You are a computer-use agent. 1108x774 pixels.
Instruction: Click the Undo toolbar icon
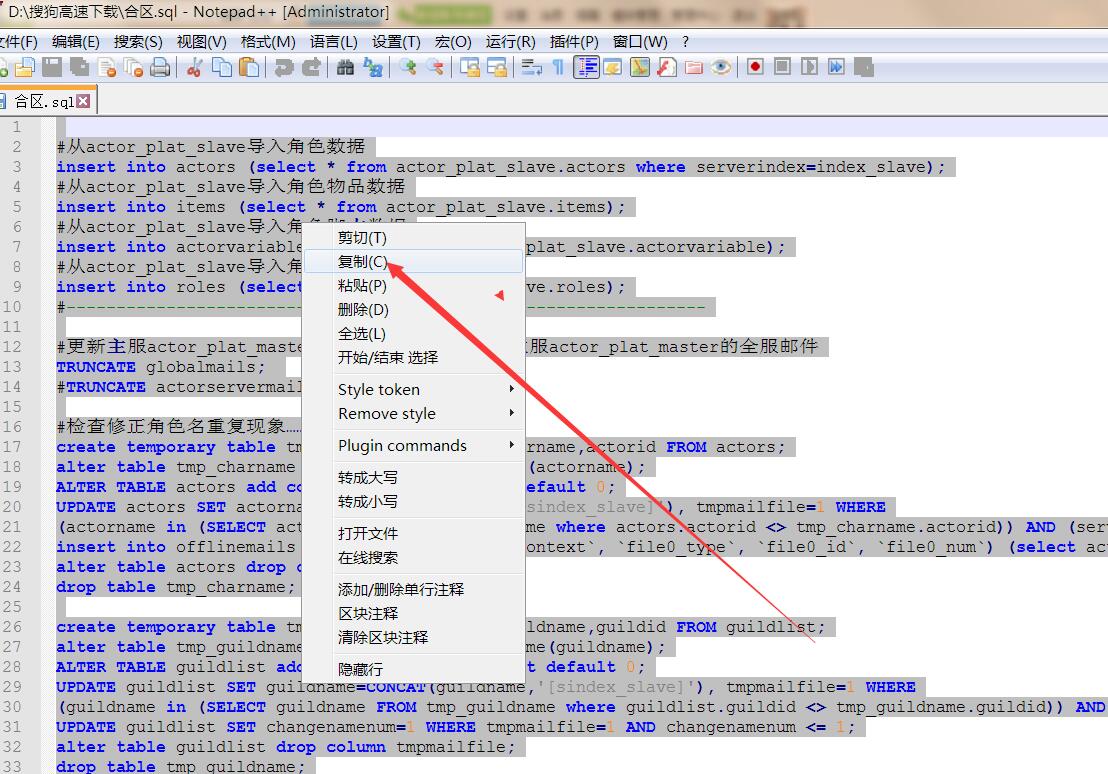[284, 67]
